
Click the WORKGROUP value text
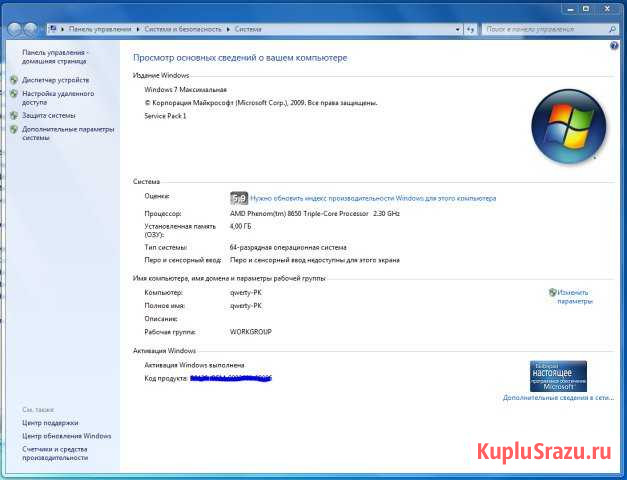(251, 332)
